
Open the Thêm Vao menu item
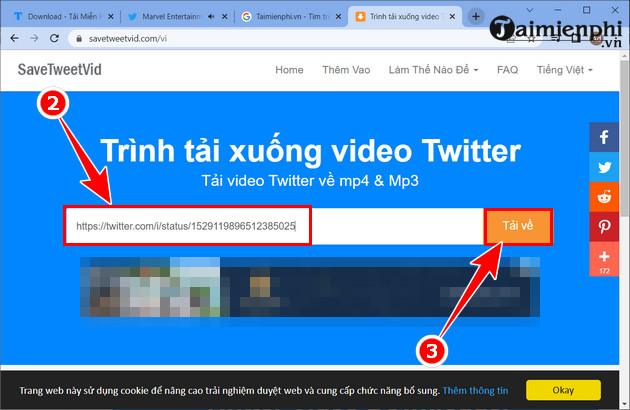click(346, 70)
